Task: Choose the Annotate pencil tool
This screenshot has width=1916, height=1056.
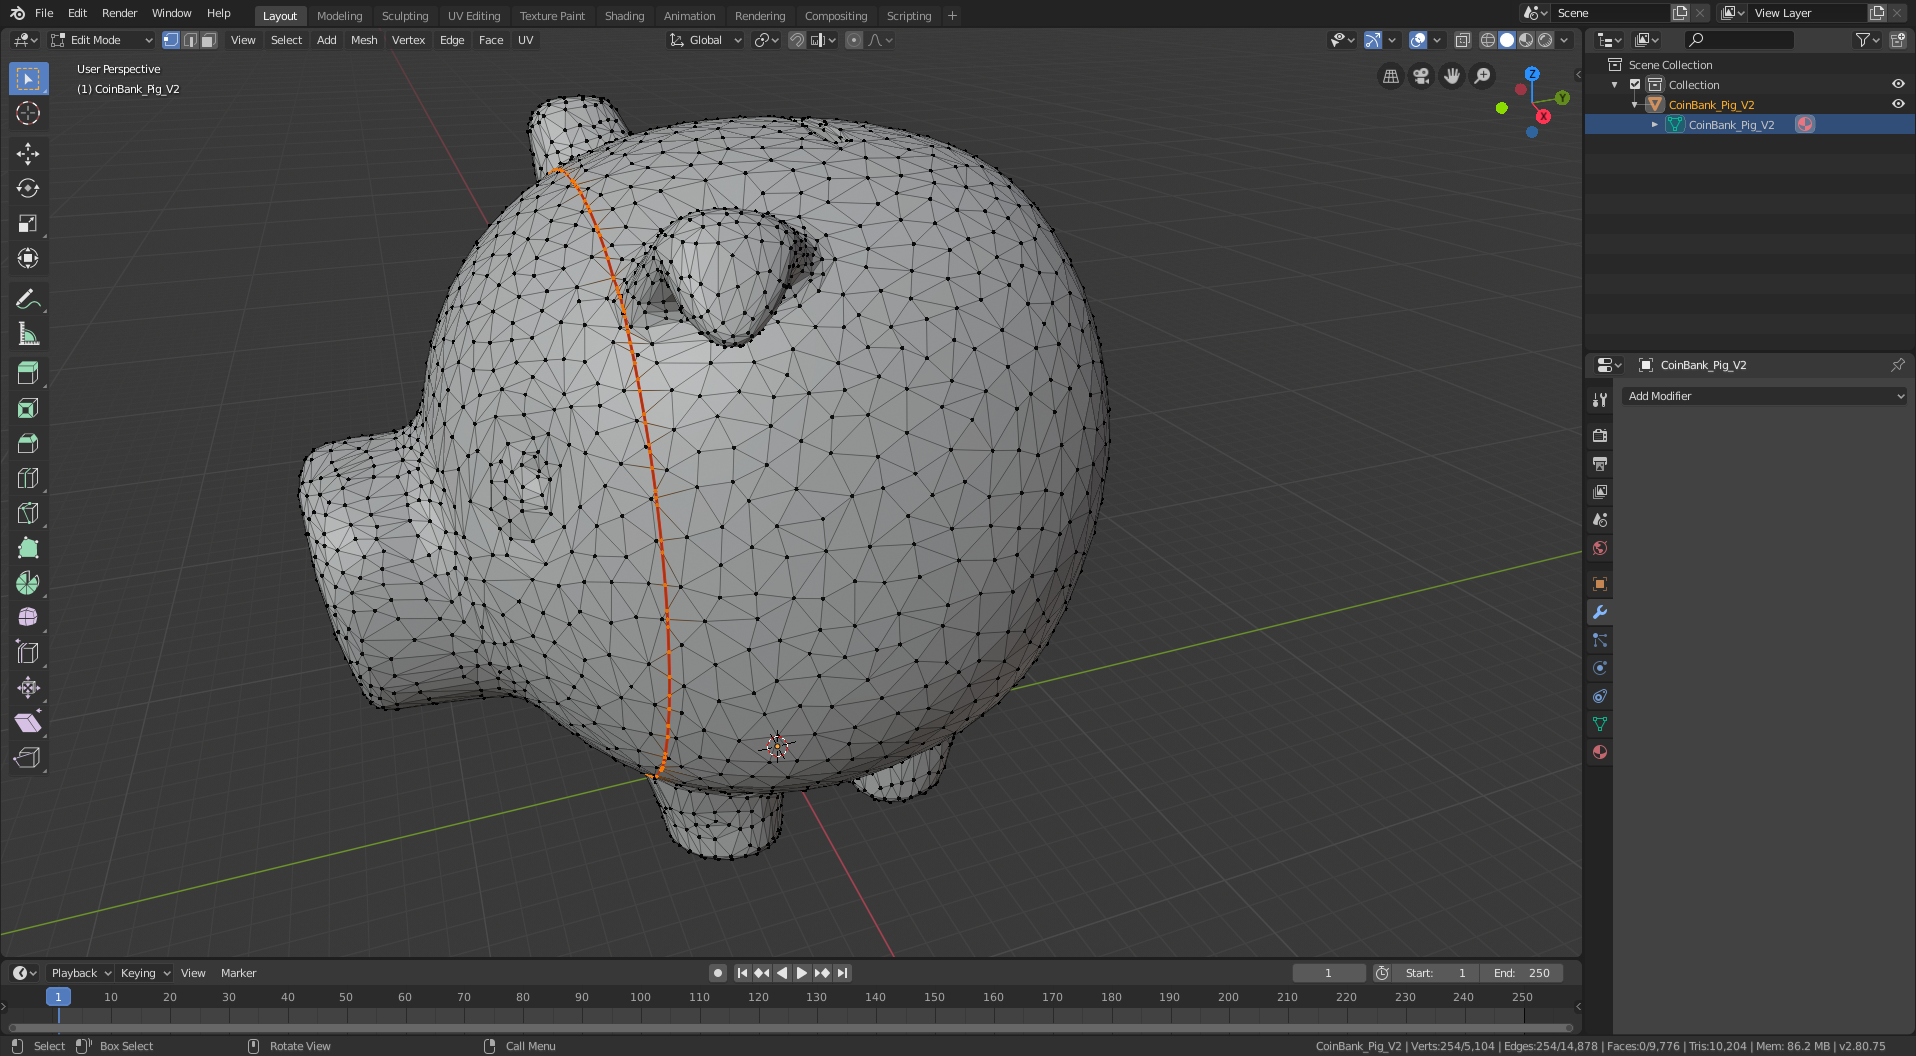Action: 28,299
